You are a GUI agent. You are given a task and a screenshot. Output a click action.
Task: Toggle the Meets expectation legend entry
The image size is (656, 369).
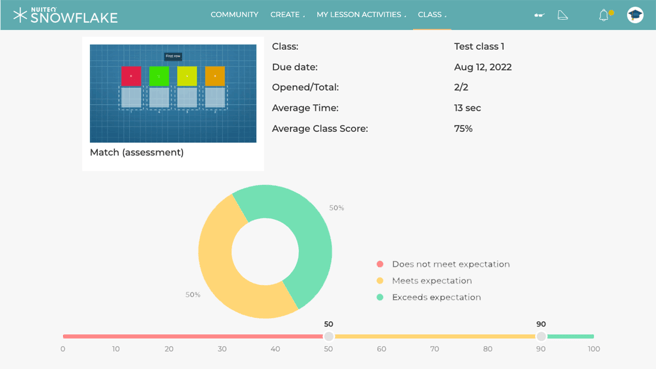[x=424, y=281]
